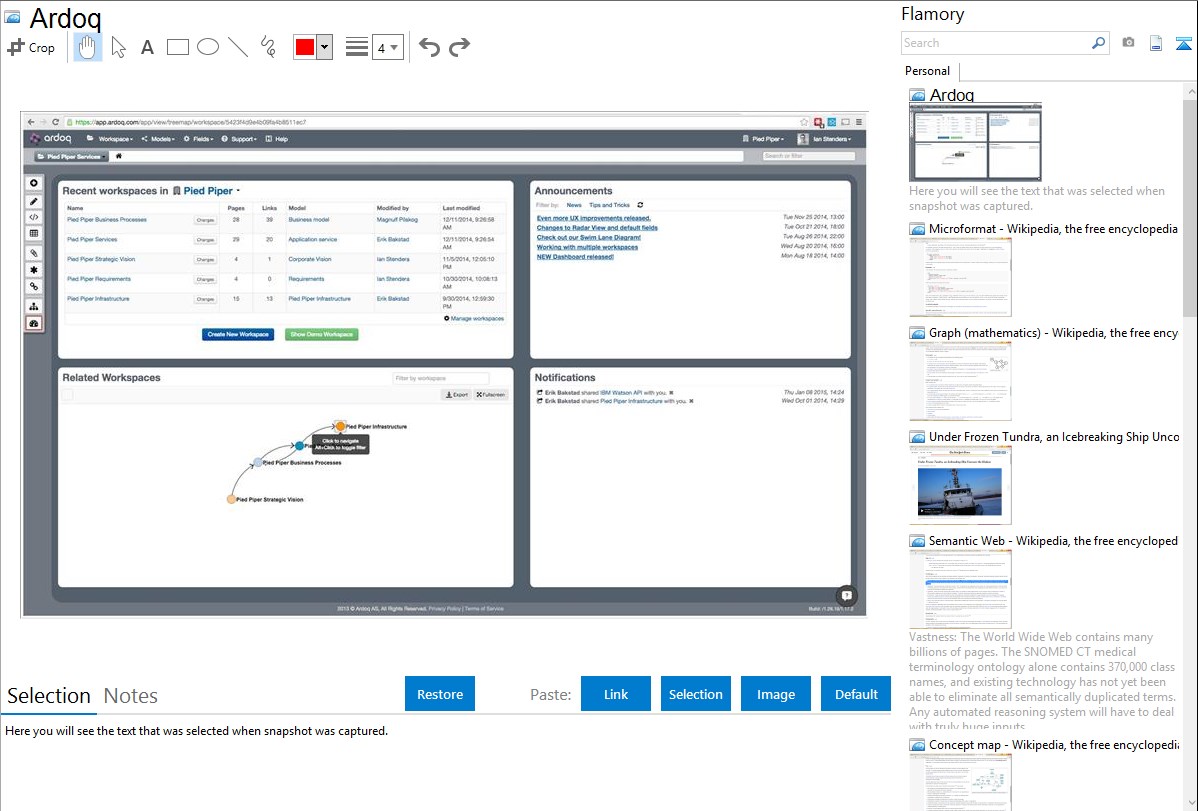Switch to the Selection tab
The height and width of the screenshot is (811, 1198).
(49, 696)
